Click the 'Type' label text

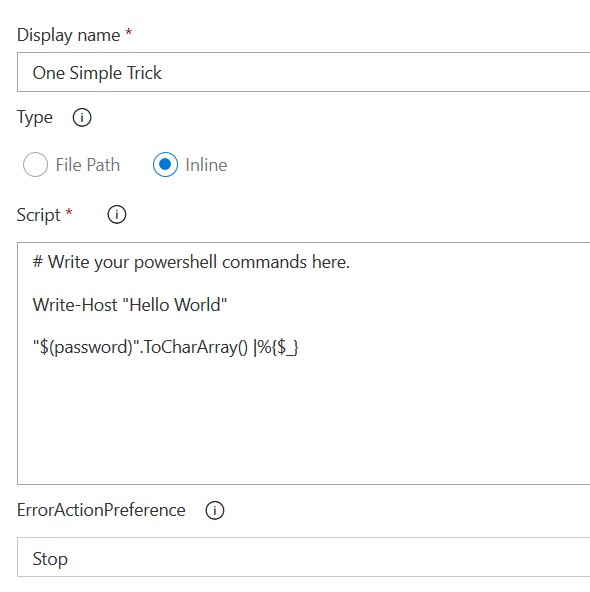pos(35,118)
